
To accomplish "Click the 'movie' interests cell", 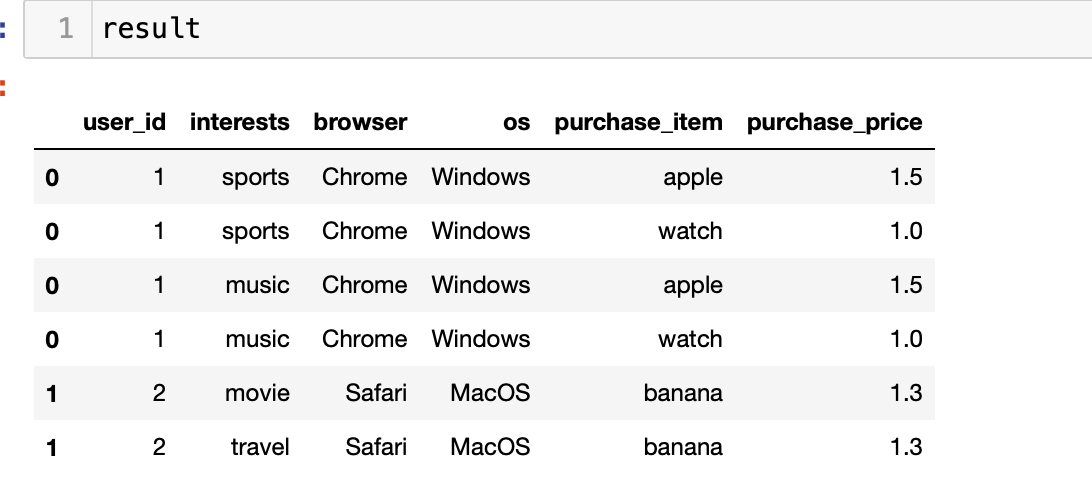I will click(x=257, y=393).
